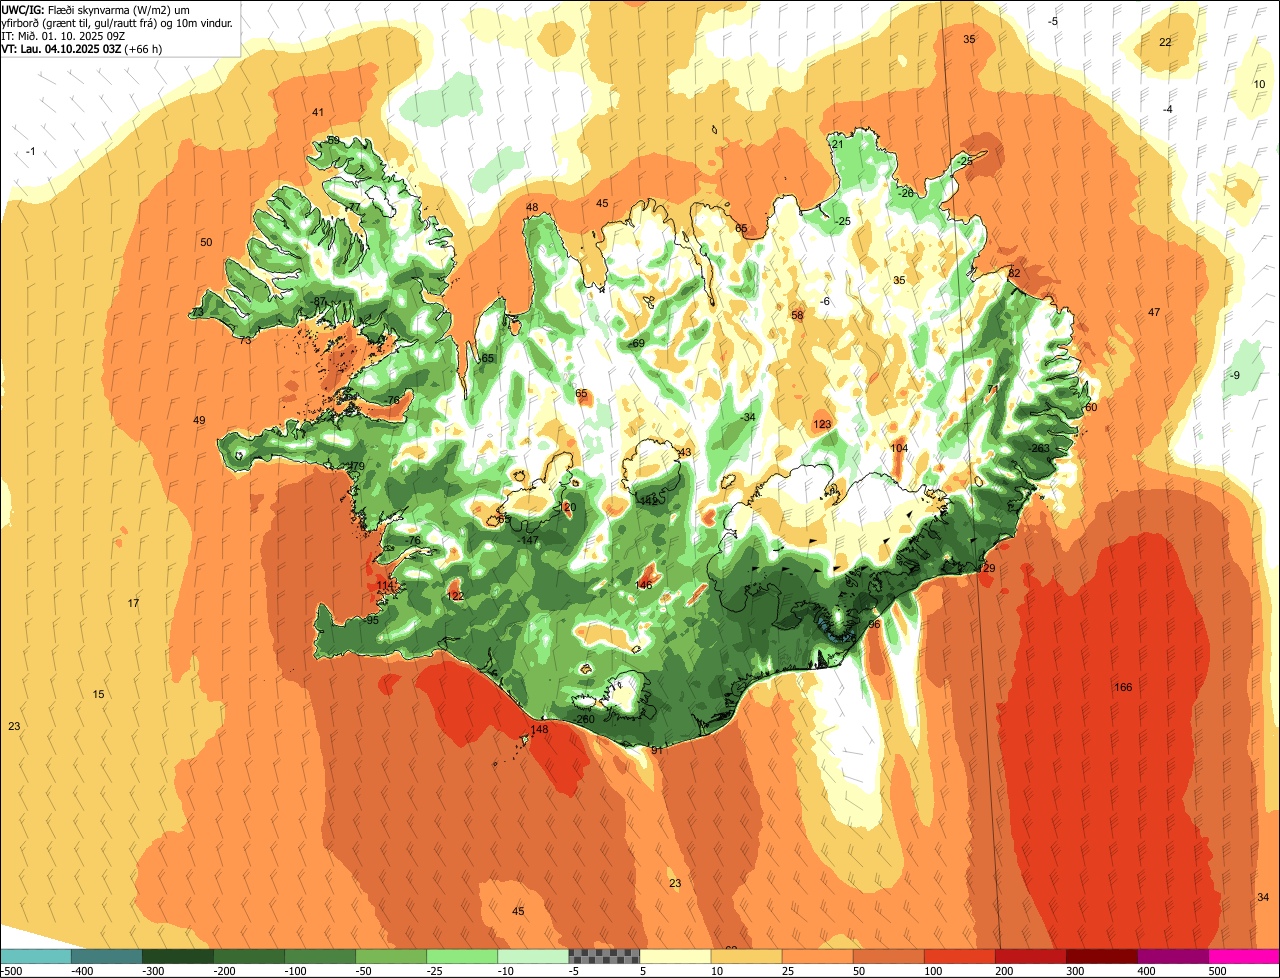Click the 60 value off the east coast
1280x978 pixels.
coord(1091,407)
